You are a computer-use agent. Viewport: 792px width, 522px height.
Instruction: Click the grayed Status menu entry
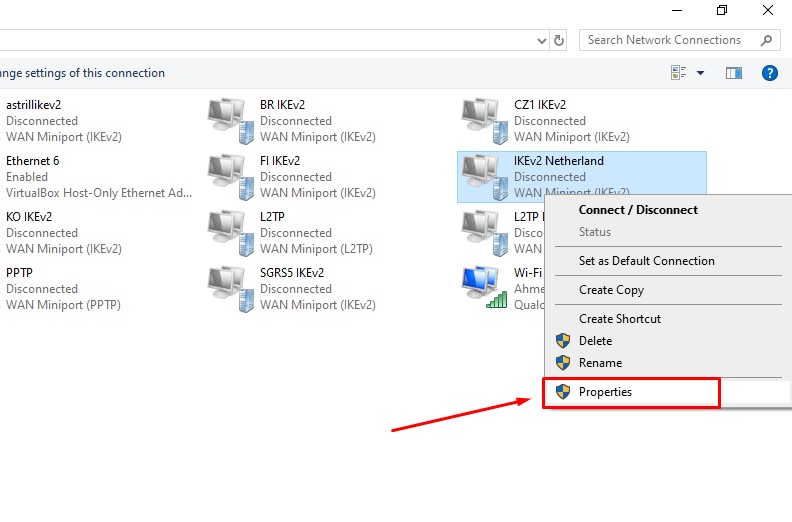595,232
